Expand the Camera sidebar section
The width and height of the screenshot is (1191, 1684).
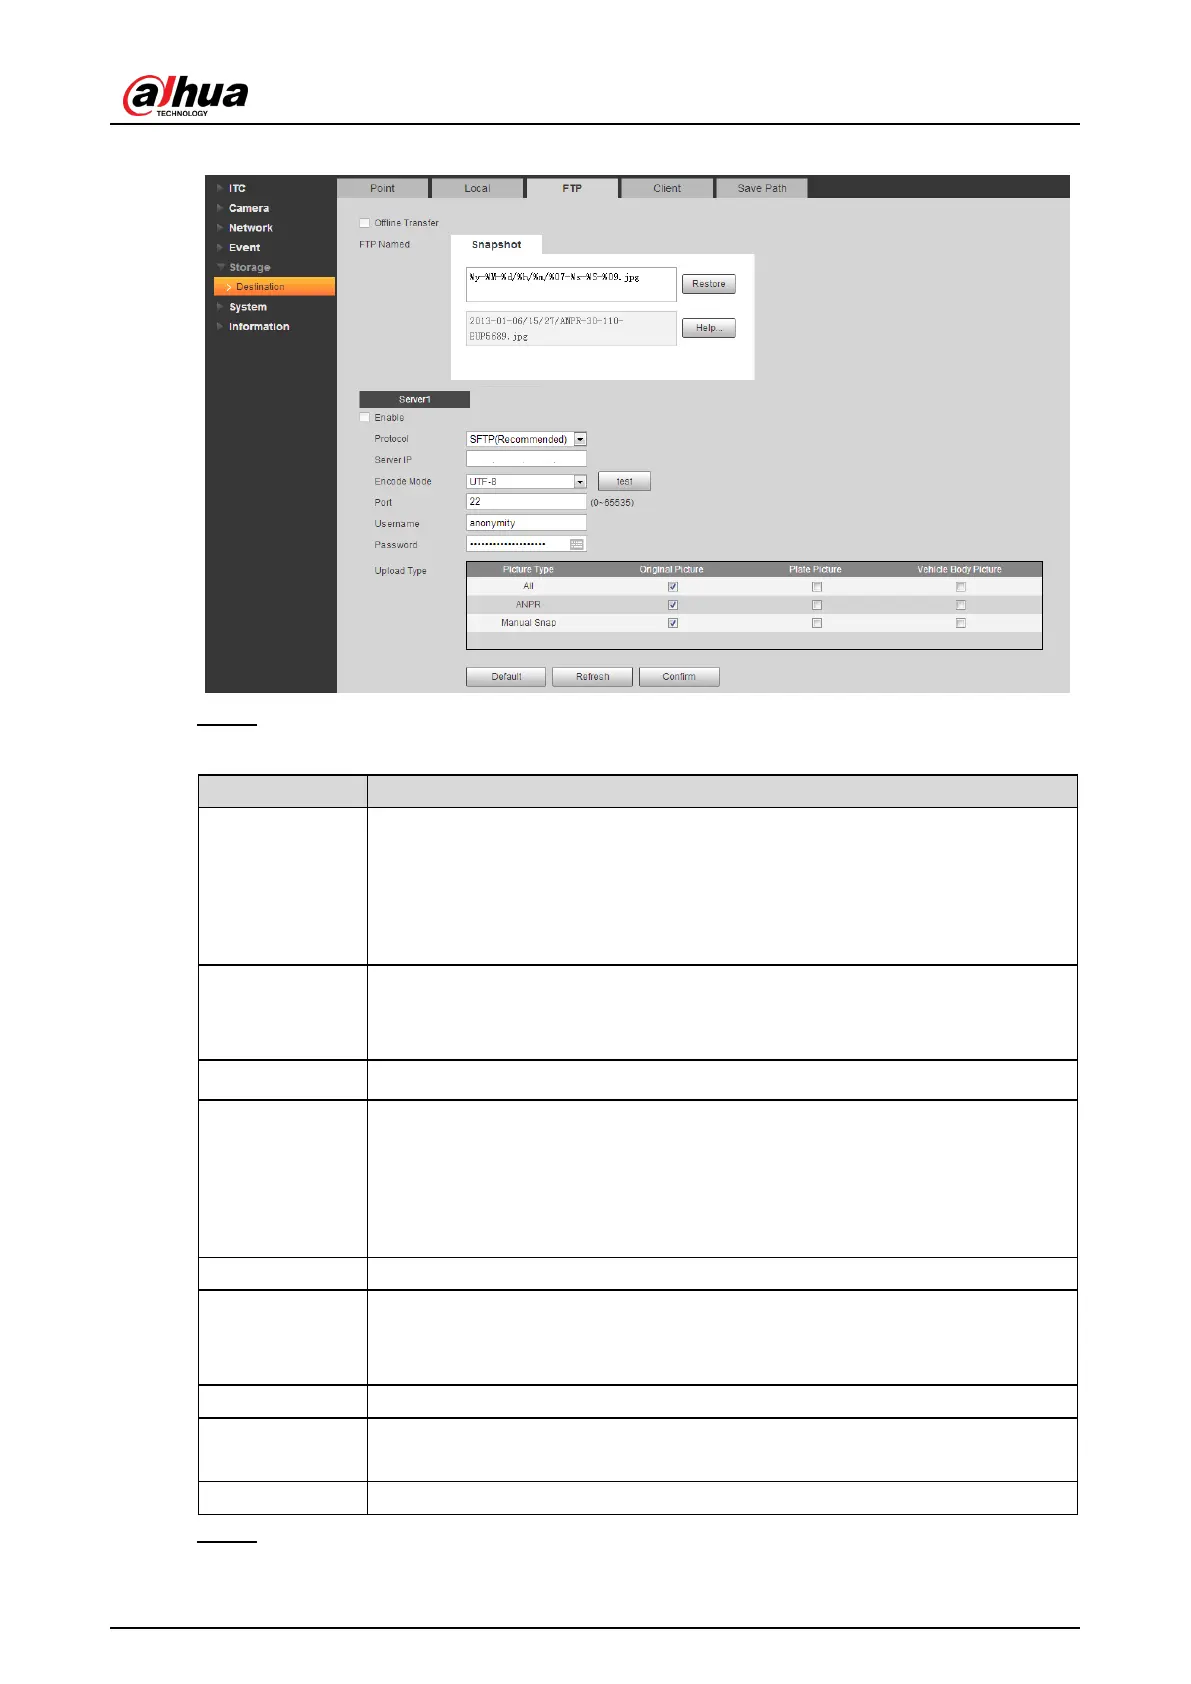point(248,208)
